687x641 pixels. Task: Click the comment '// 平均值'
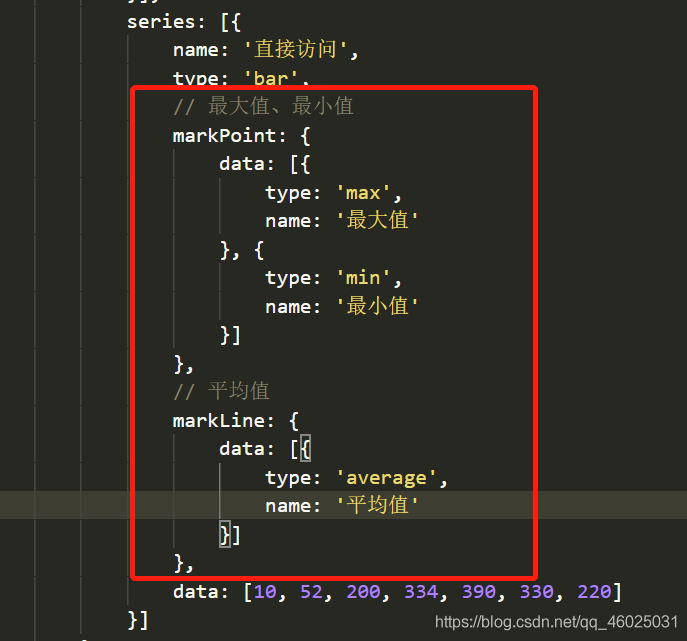click(221, 391)
